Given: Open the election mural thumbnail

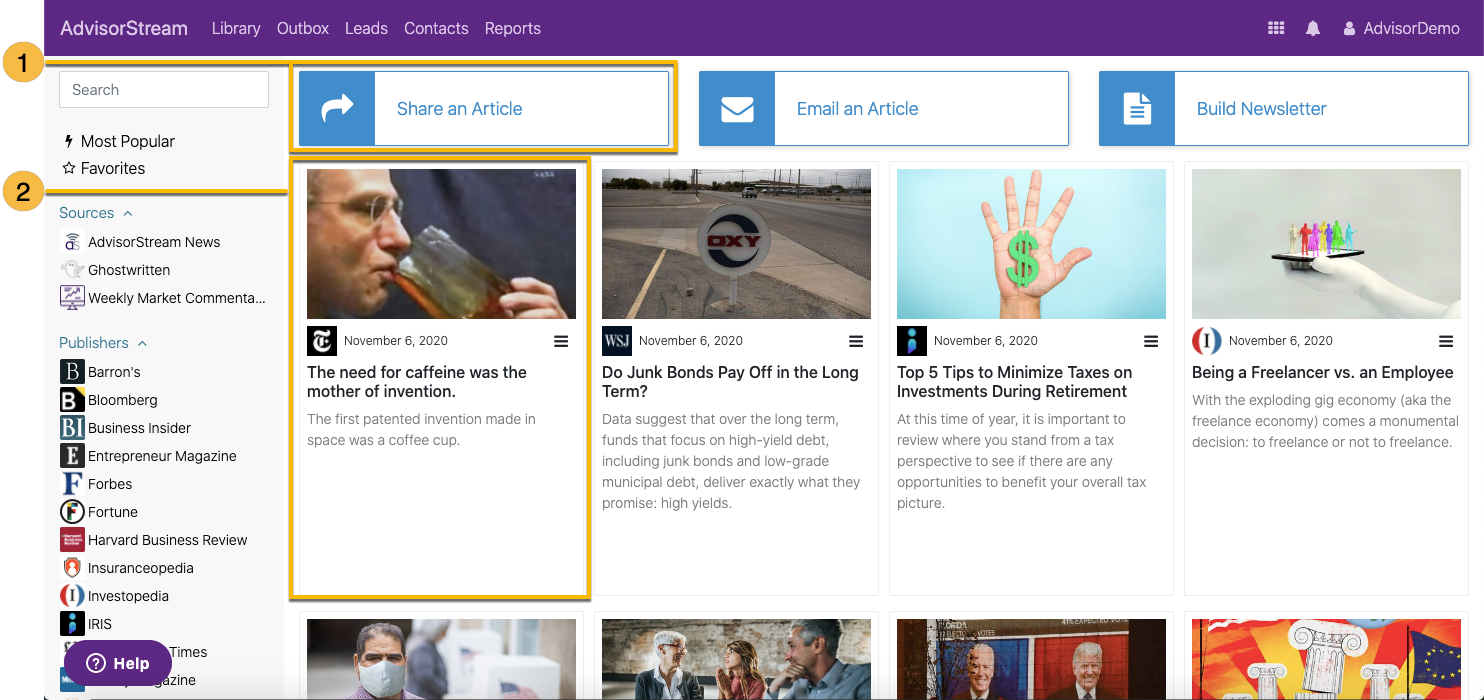Looking at the screenshot, I should point(1031,659).
